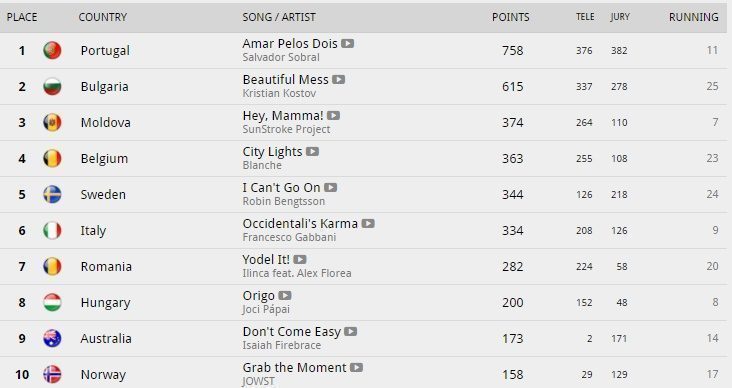Play video for I Can't Go On
Image resolution: width=732 pixels, height=388 pixels.
(x=331, y=187)
